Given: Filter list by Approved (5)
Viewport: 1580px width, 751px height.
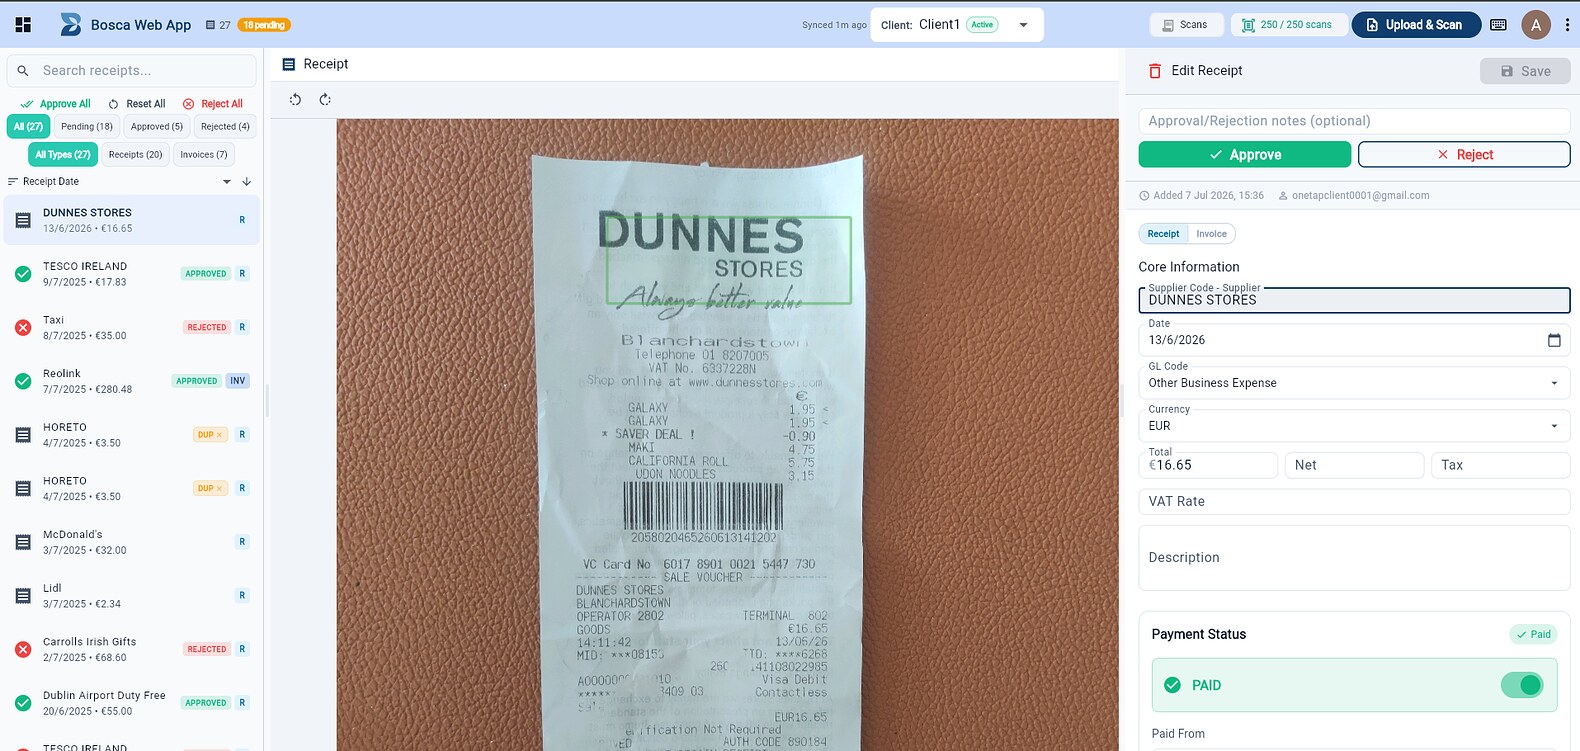Looking at the screenshot, I should [x=157, y=127].
